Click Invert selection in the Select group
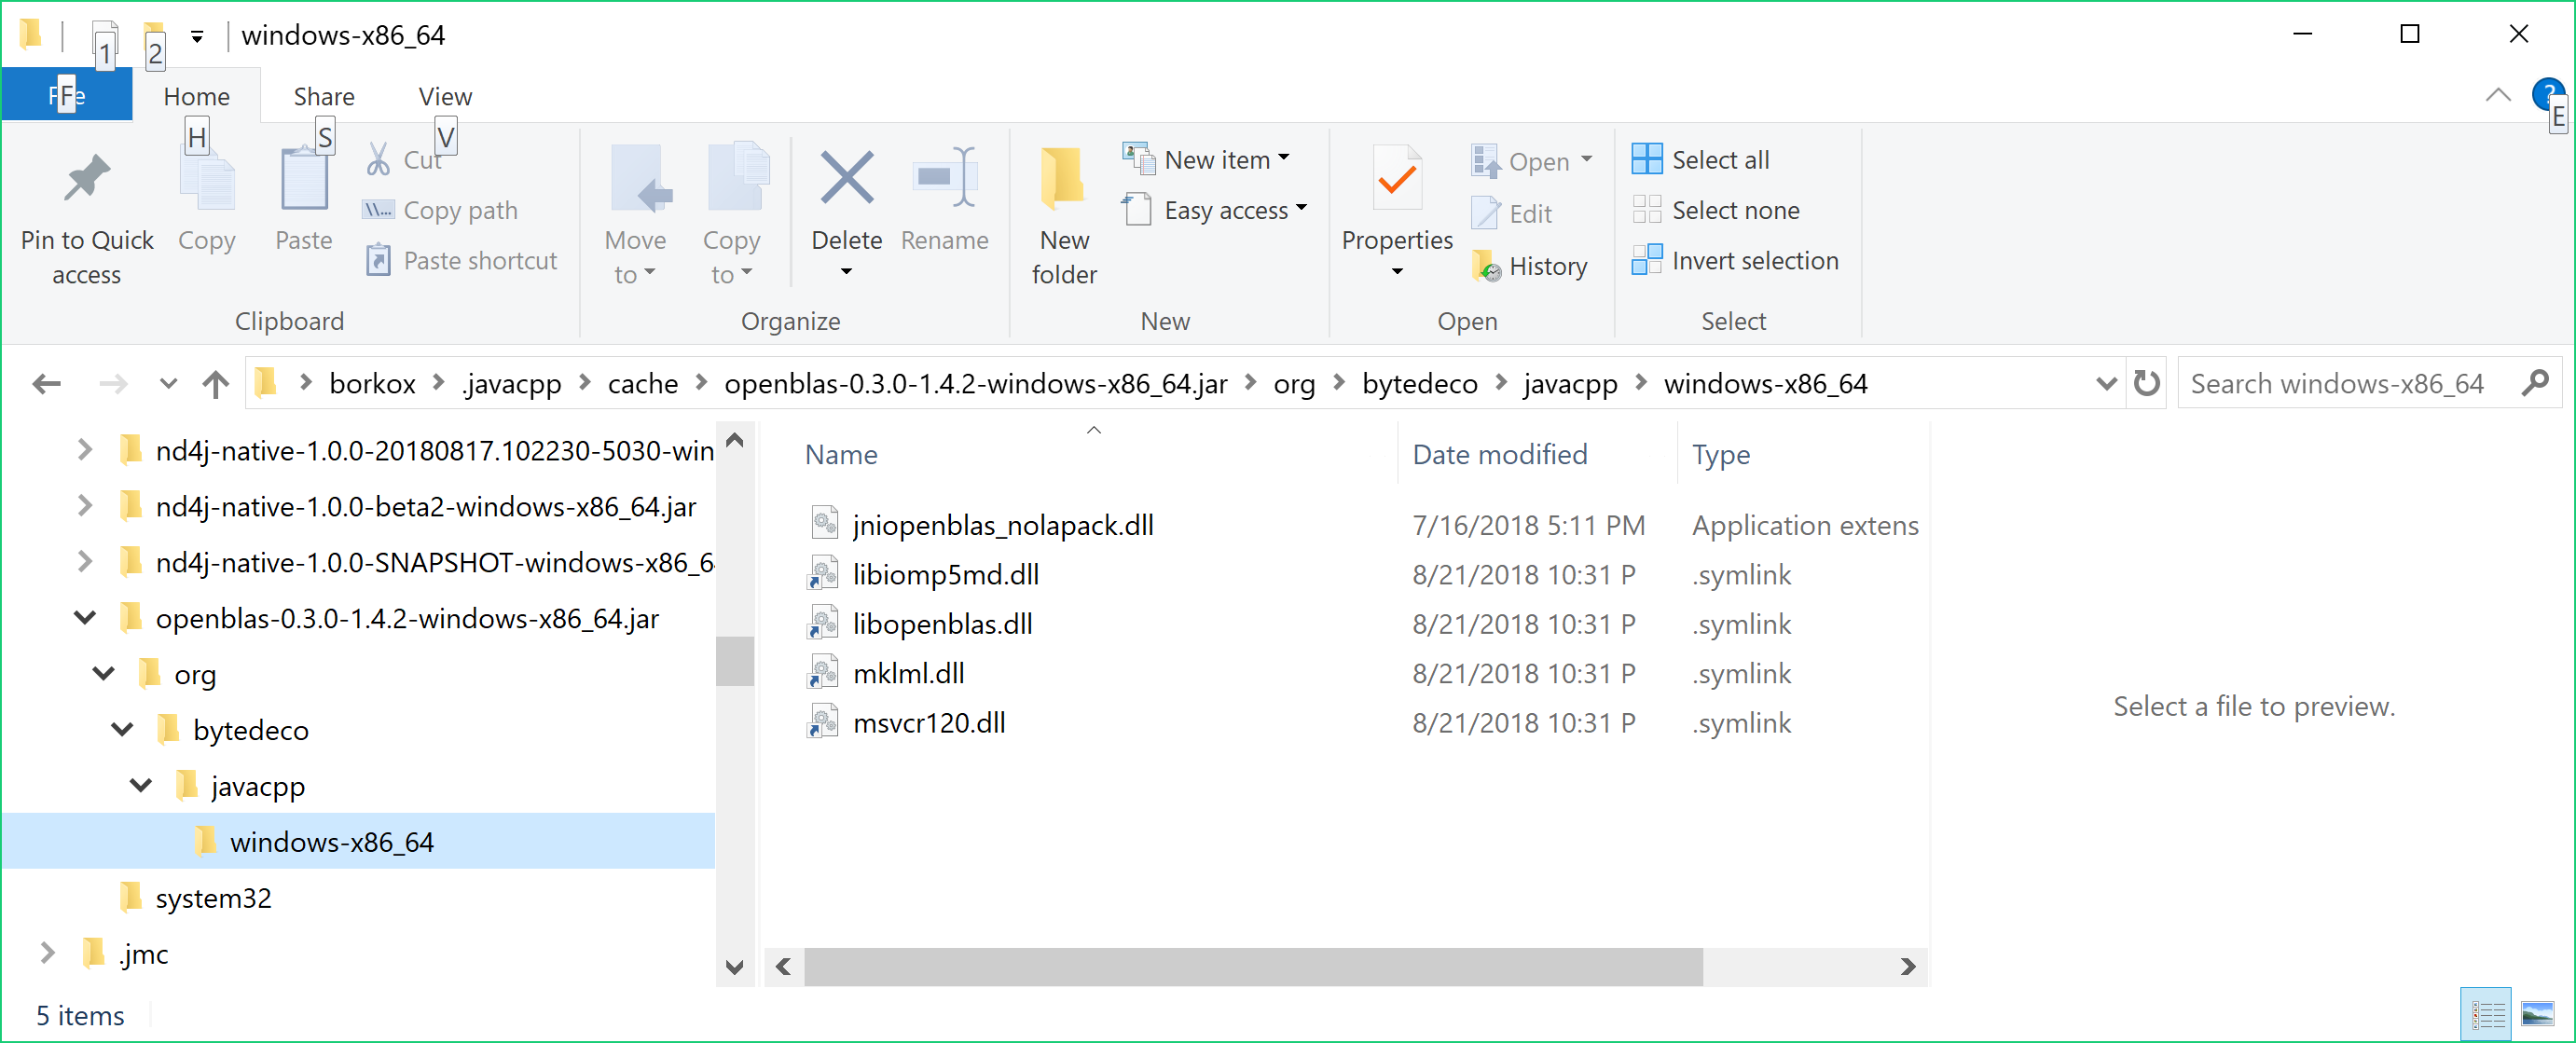Image resolution: width=2576 pixels, height=1043 pixels. (1754, 261)
